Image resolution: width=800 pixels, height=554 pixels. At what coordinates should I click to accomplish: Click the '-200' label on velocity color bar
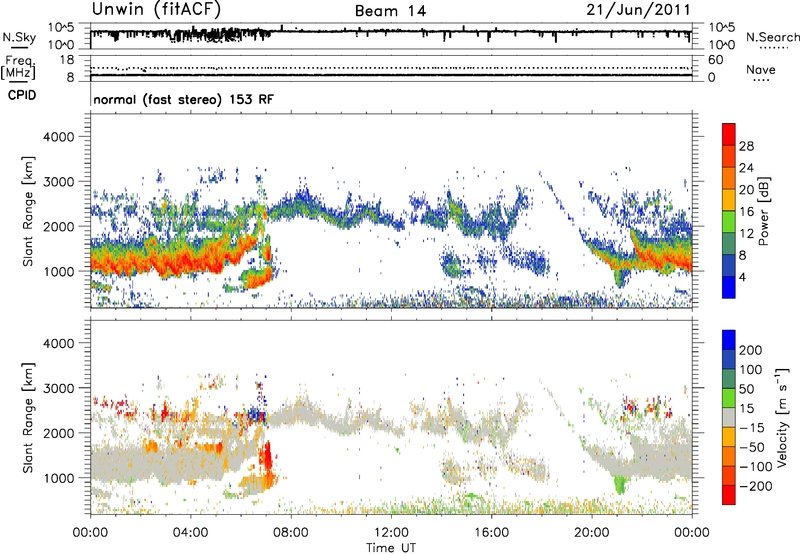point(756,486)
